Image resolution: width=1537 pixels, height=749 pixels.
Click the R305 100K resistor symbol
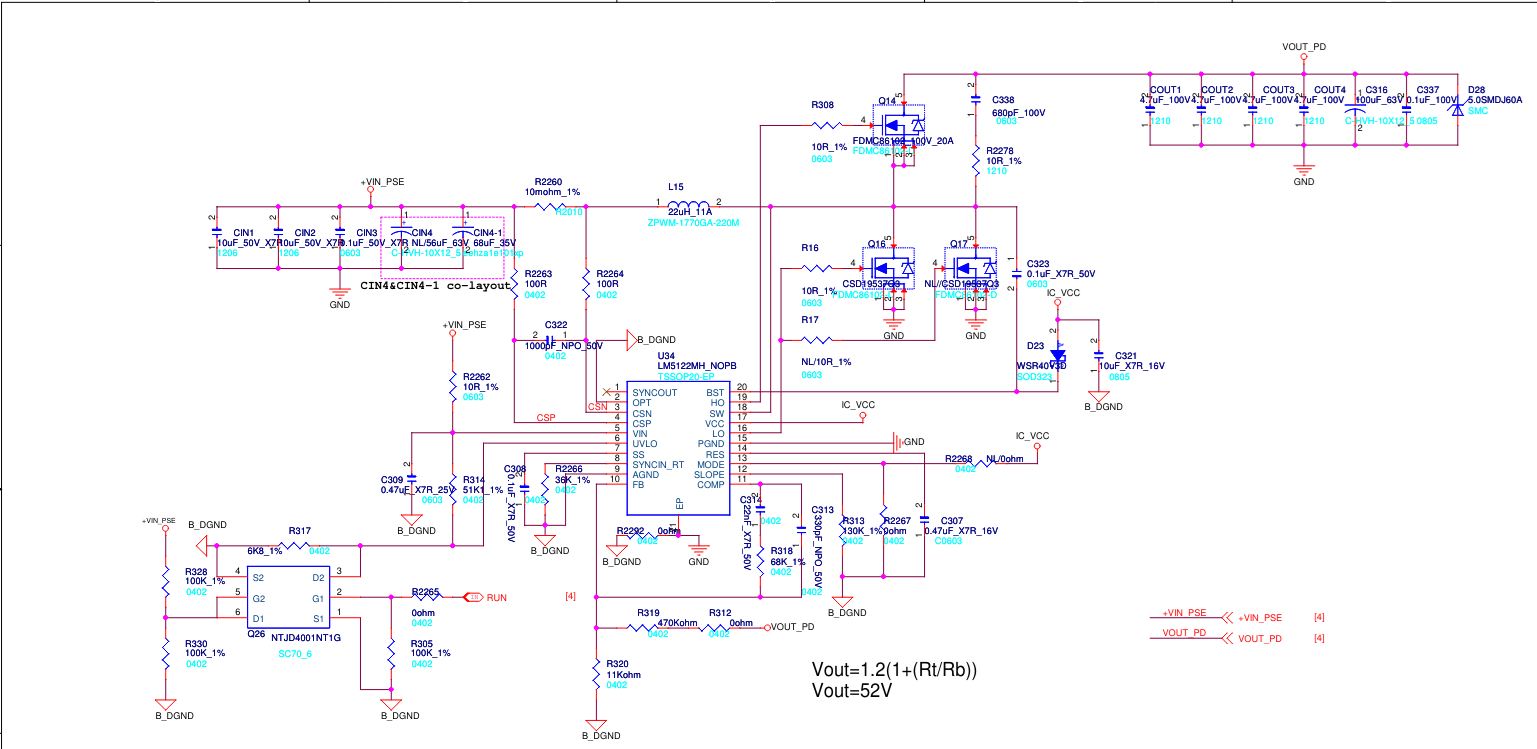coord(390,655)
